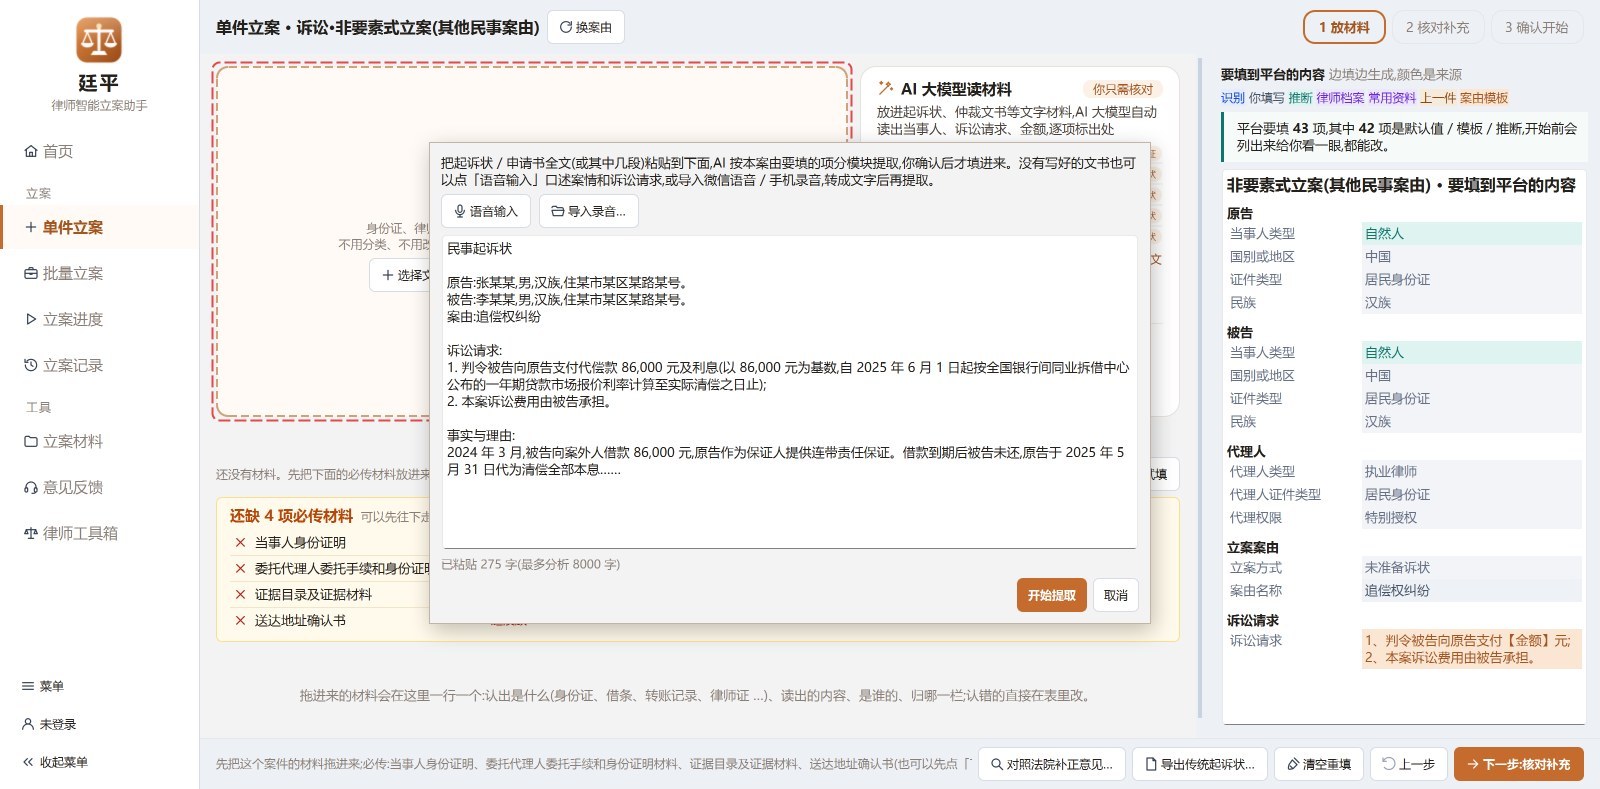
Task: Click 上一步 back button
Action: click(1409, 764)
